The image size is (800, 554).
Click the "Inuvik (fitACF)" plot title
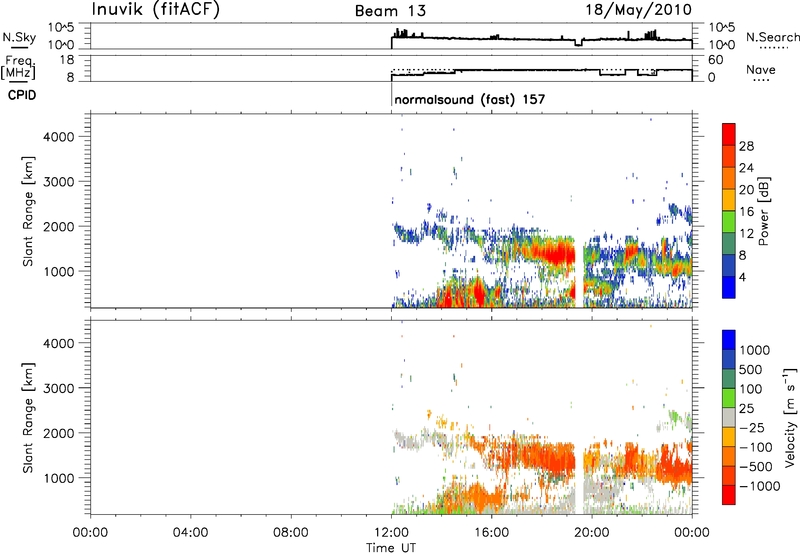click(155, 10)
